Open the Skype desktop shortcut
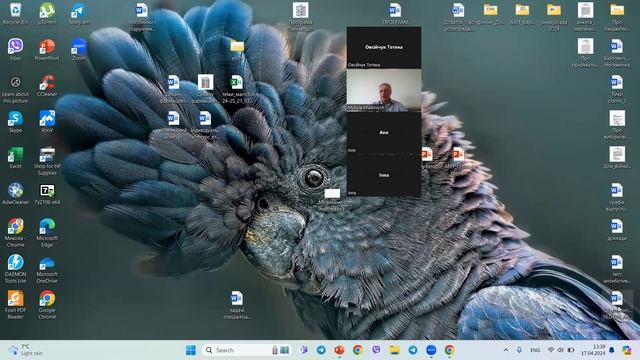The height and width of the screenshot is (360, 640). click(15, 121)
